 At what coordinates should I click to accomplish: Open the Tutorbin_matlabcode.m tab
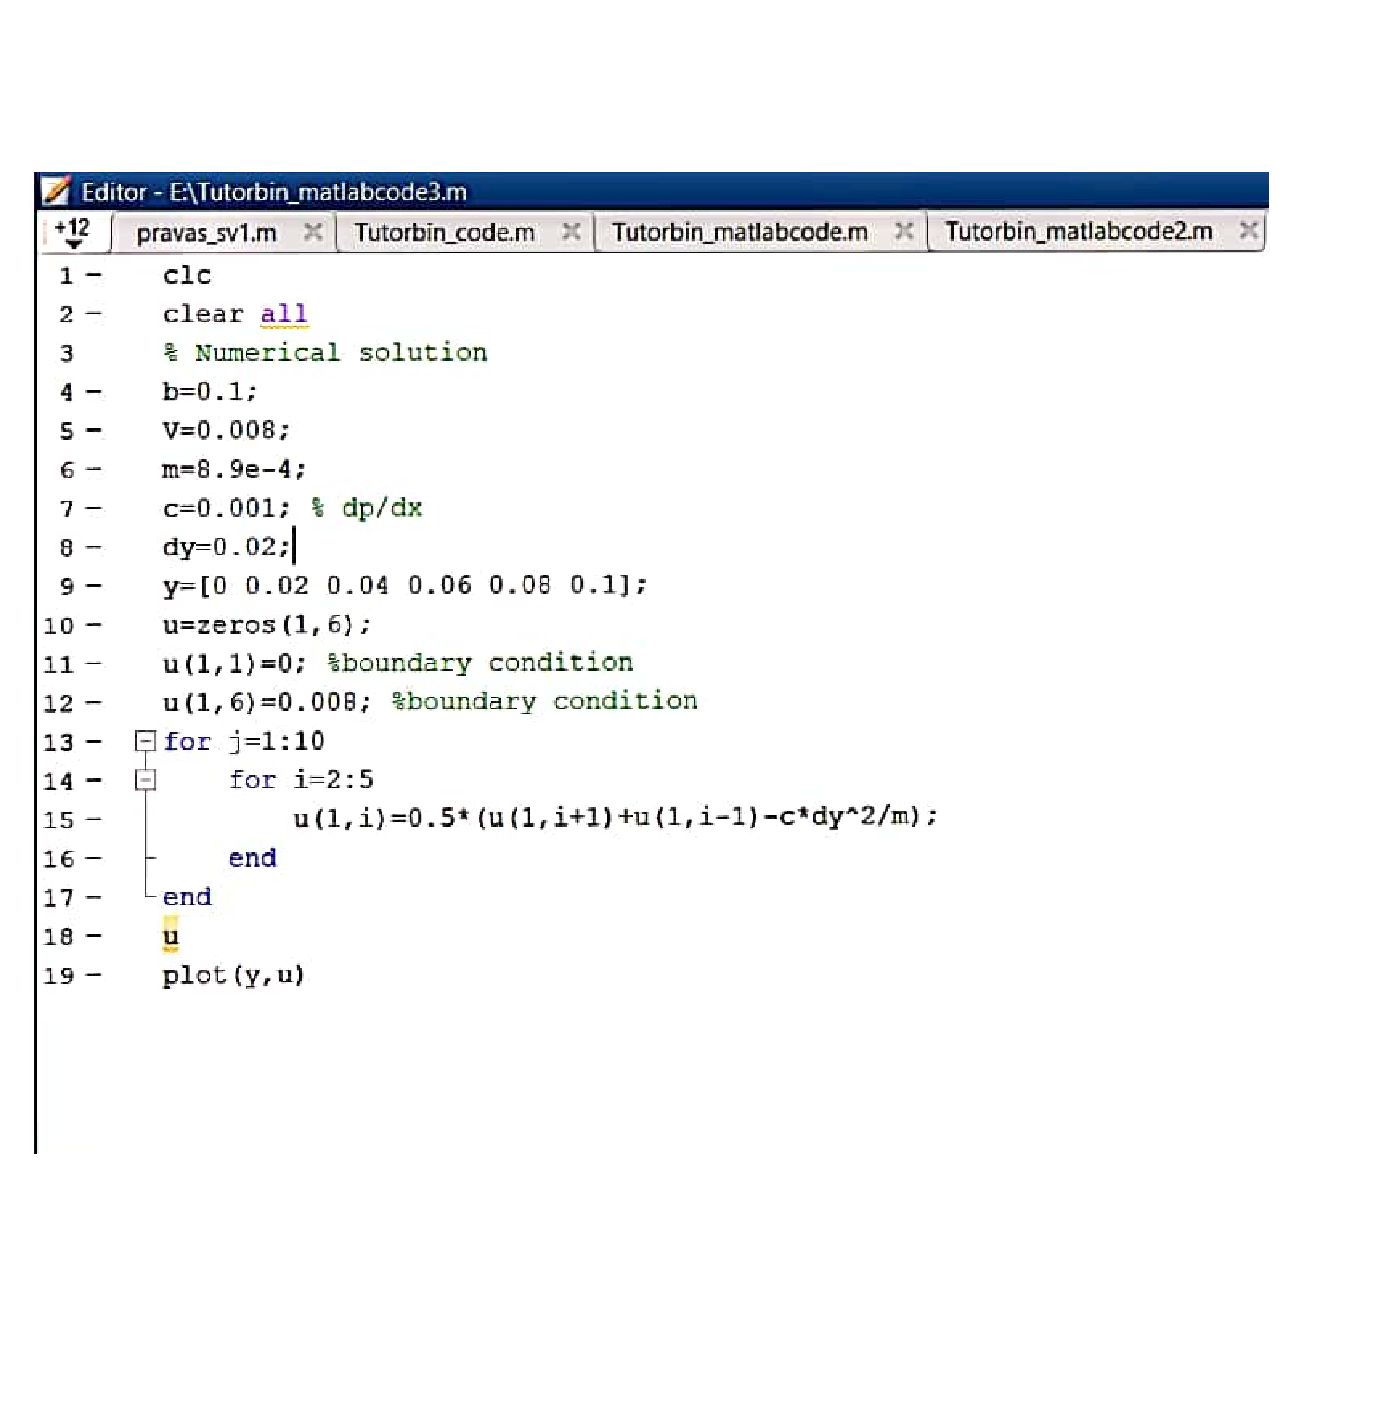[x=739, y=232]
